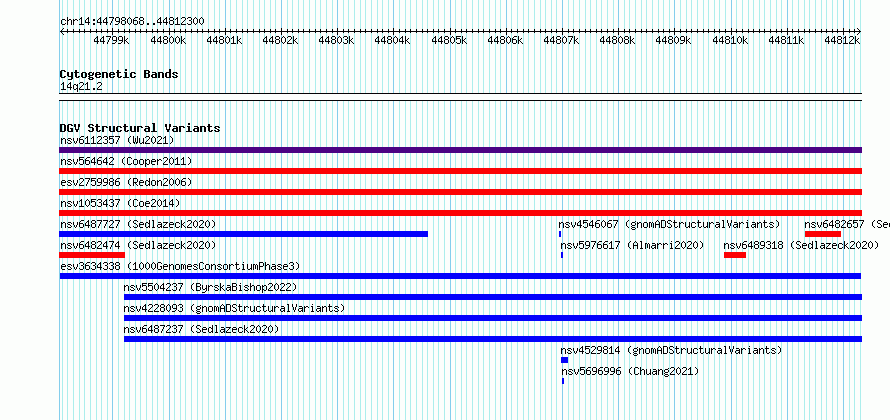
Task: Select the 14q21.2 band label
Action: pyautogui.click(x=81, y=87)
